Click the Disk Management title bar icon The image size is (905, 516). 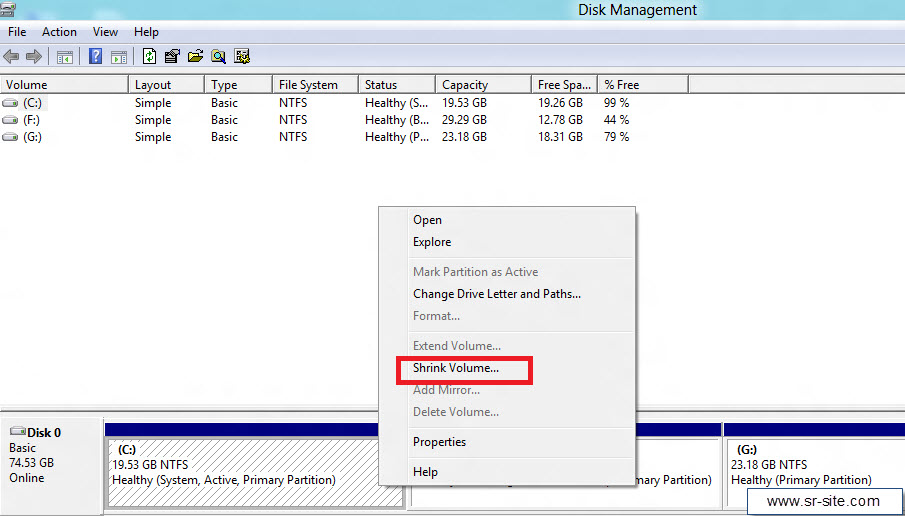pos(7,9)
